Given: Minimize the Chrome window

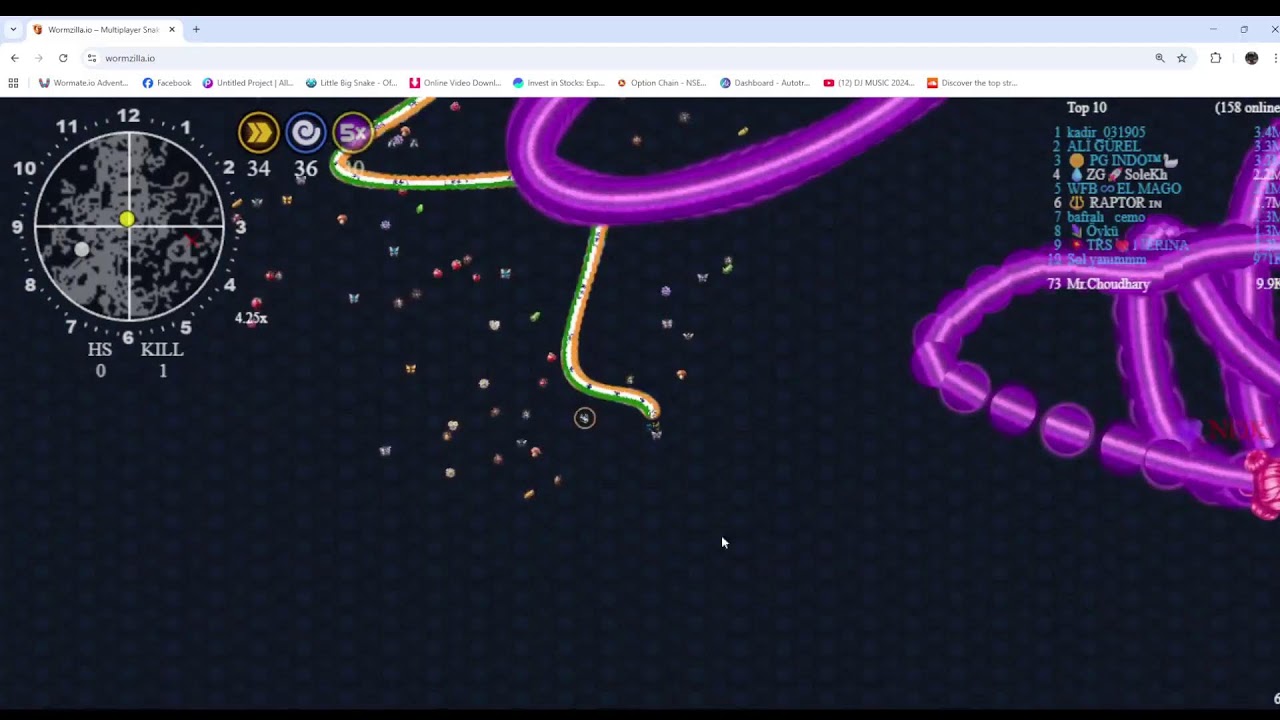Looking at the screenshot, I should click(1213, 29).
